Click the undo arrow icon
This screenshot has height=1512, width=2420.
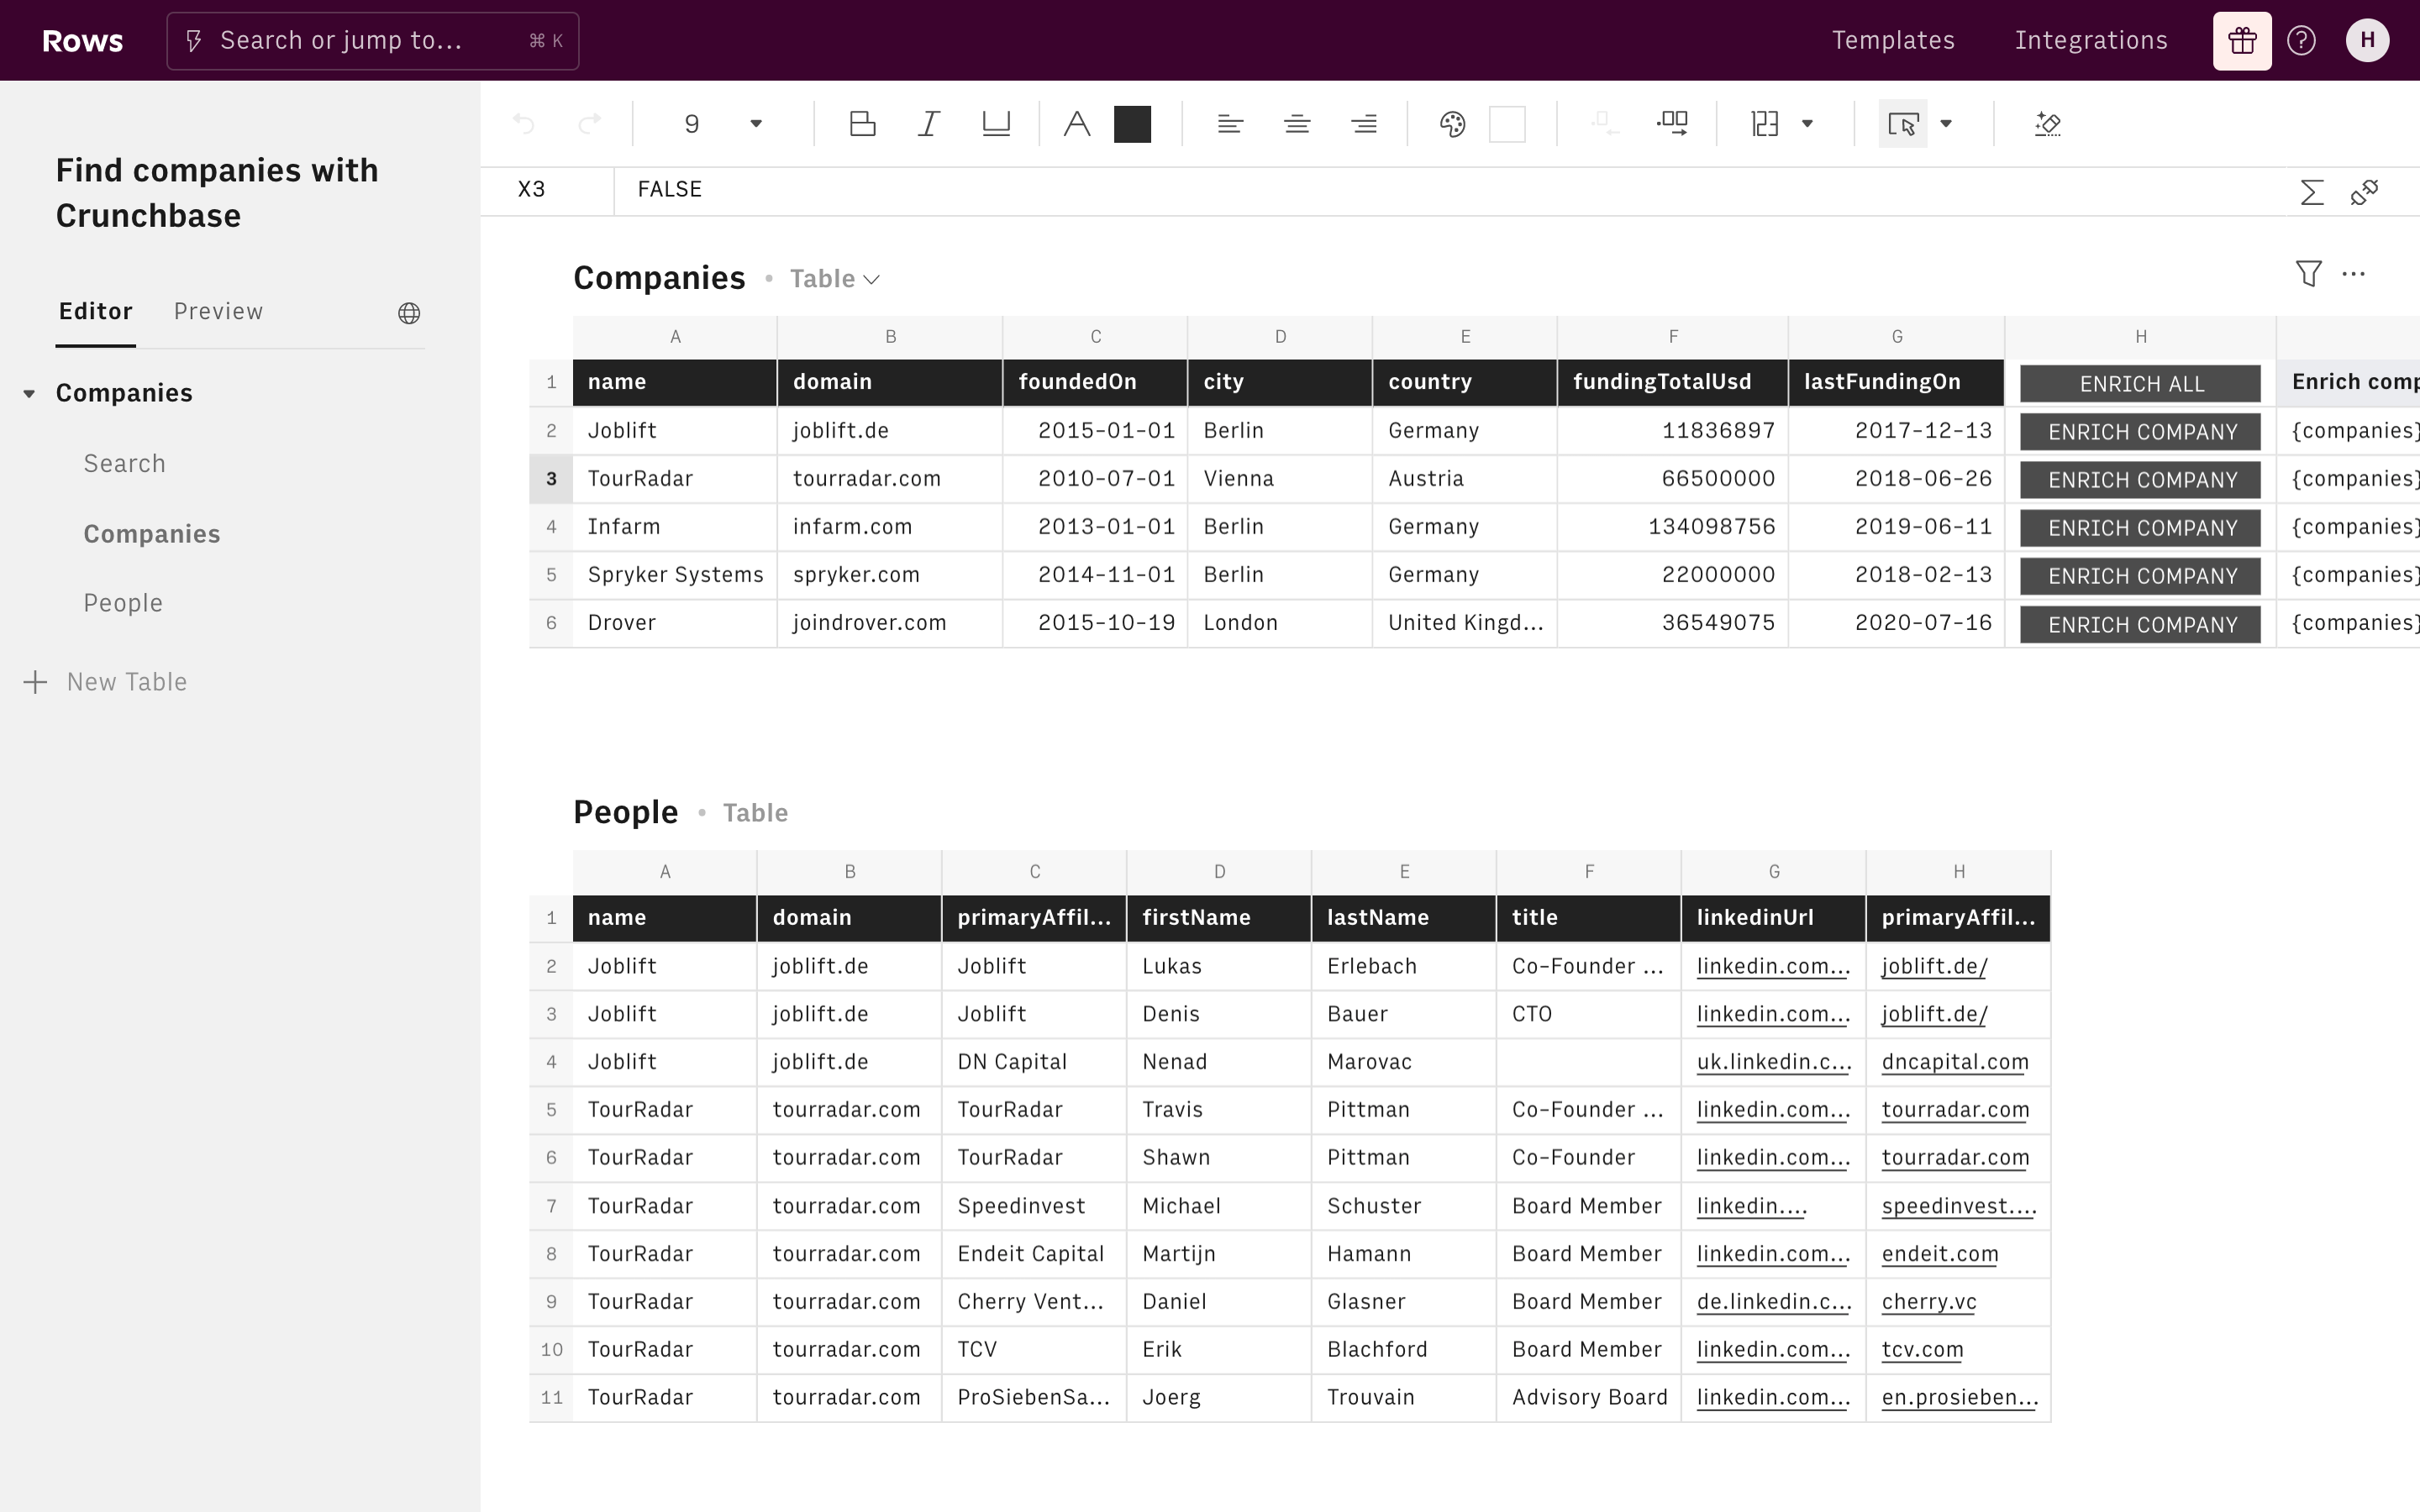[x=523, y=124]
